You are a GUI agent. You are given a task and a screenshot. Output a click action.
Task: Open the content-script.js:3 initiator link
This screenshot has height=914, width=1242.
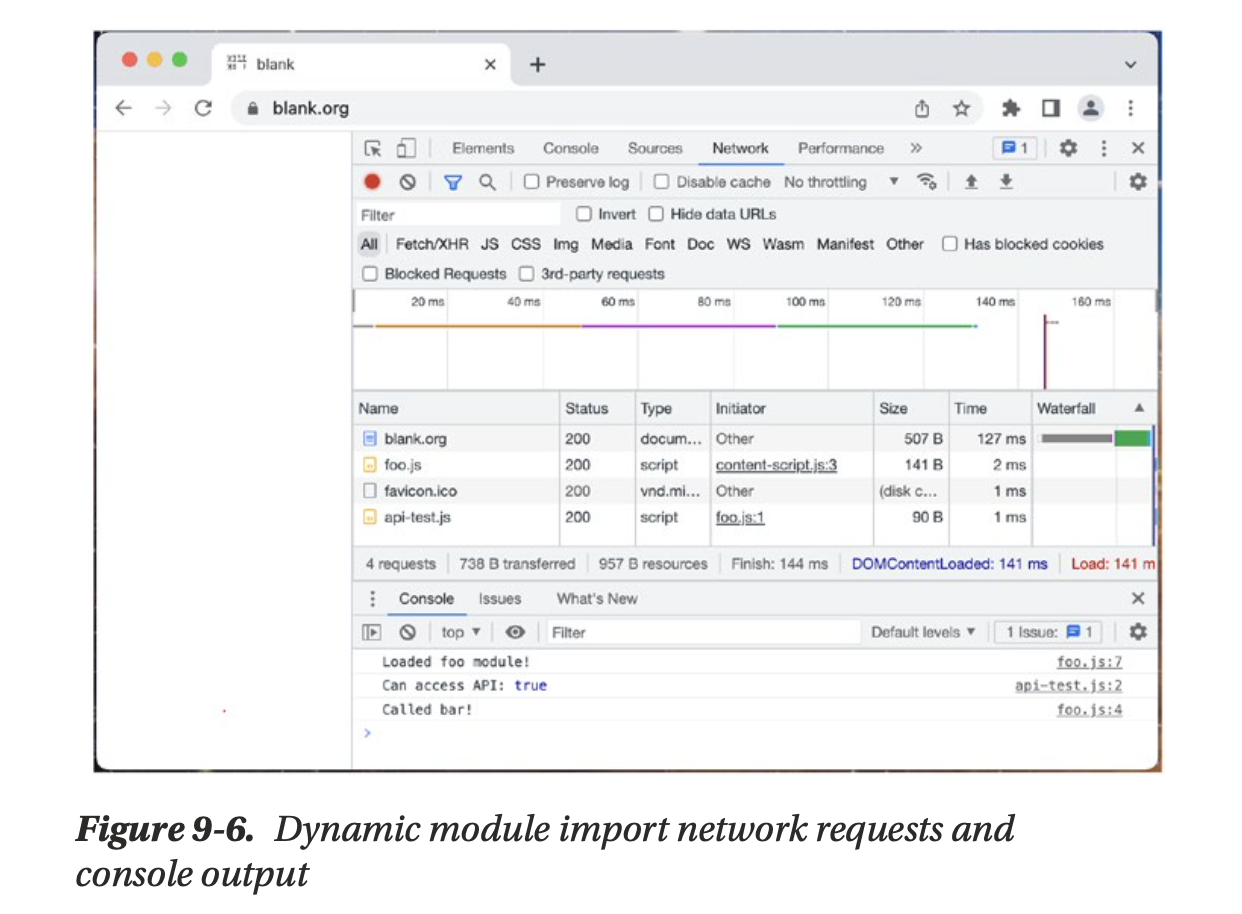pyautogui.click(x=776, y=465)
